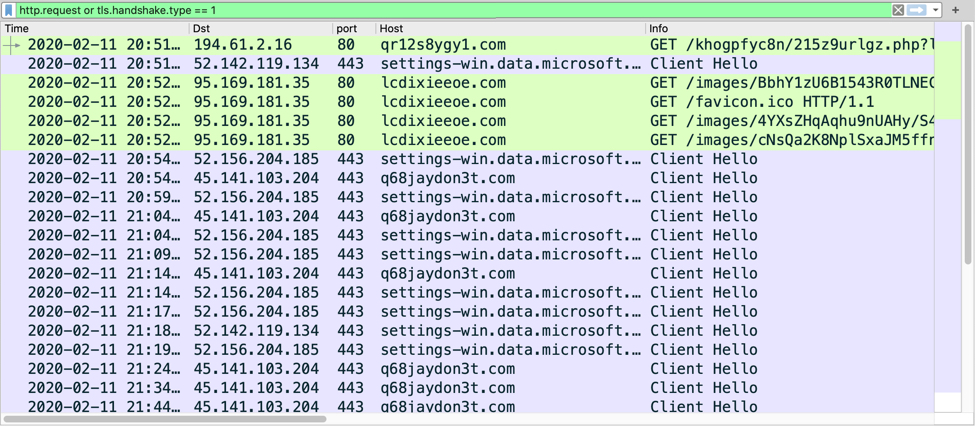Click inside the display filter text field
Viewport: 975px width, 426px height.
[x=450, y=10]
